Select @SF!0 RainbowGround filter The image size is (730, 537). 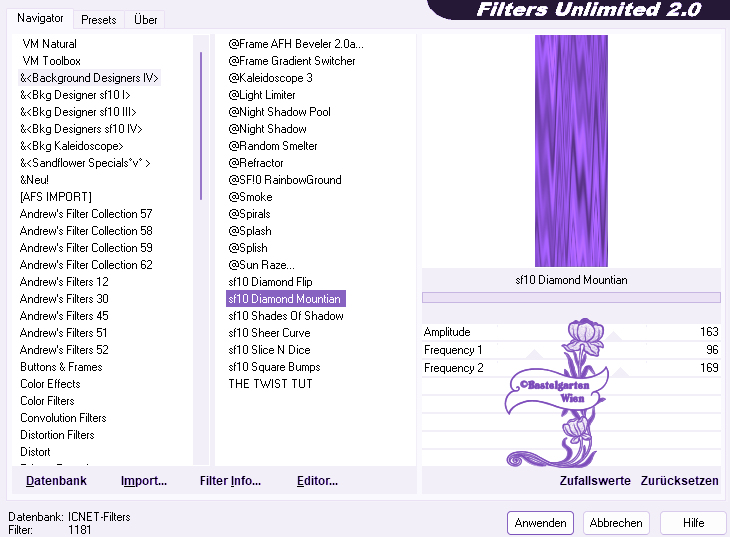[285, 180]
